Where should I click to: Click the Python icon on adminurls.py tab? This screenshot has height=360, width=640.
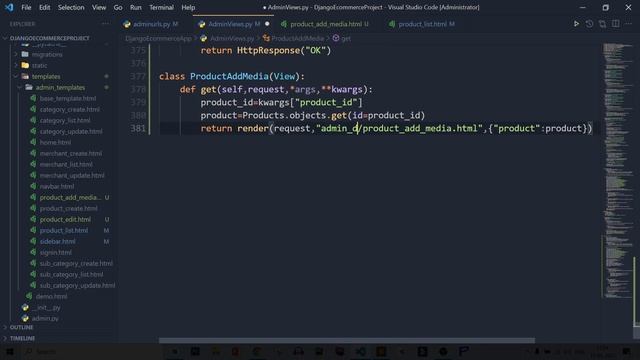pos(127,24)
